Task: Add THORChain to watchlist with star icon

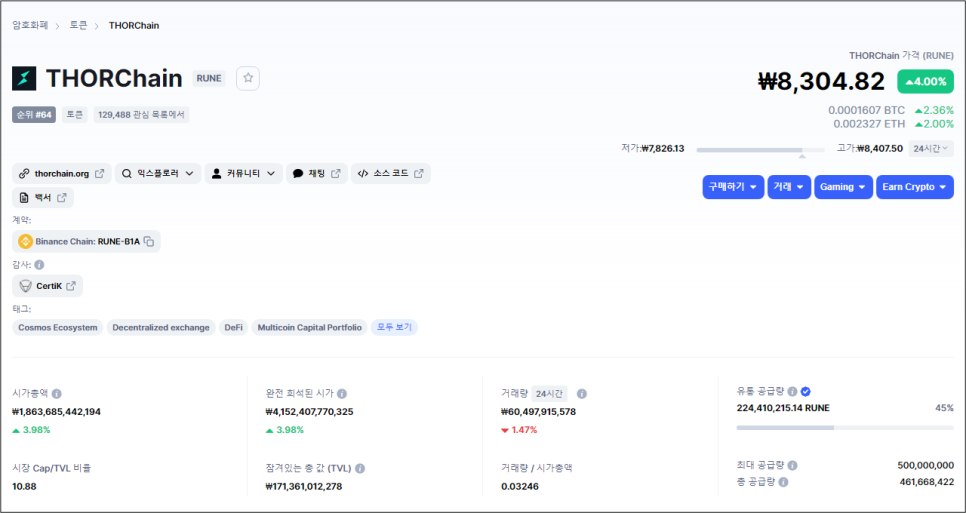Action: point(248,78)
